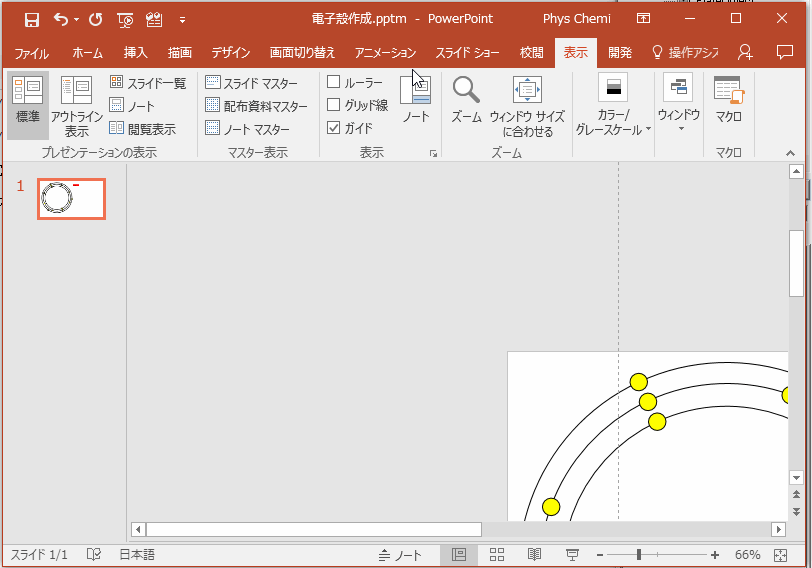This screenshot has height=568, width=812.
Task: Open スライド マスター view
Action: tap(252, 83)
